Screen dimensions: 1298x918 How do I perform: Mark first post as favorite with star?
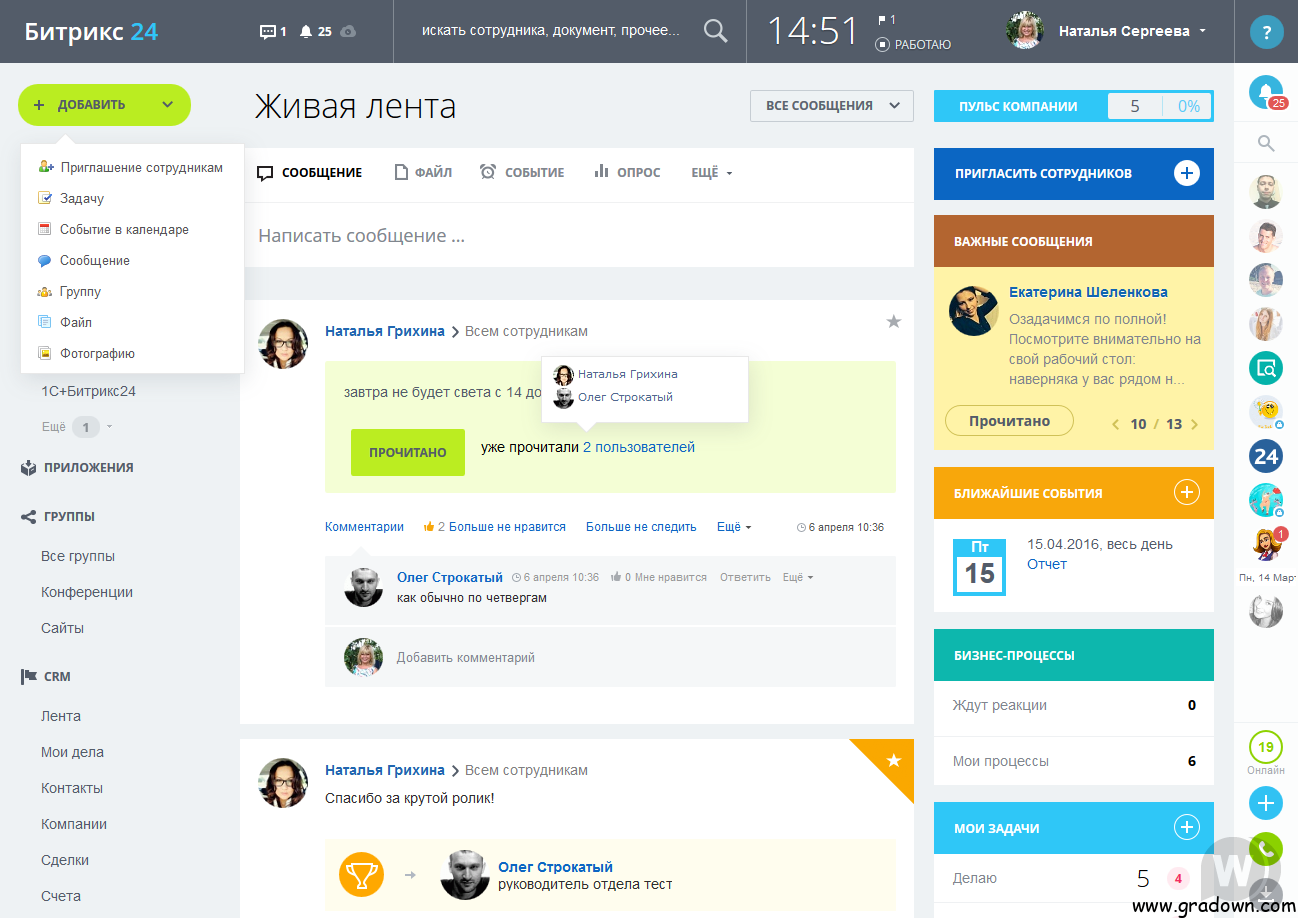coord(894,321)
